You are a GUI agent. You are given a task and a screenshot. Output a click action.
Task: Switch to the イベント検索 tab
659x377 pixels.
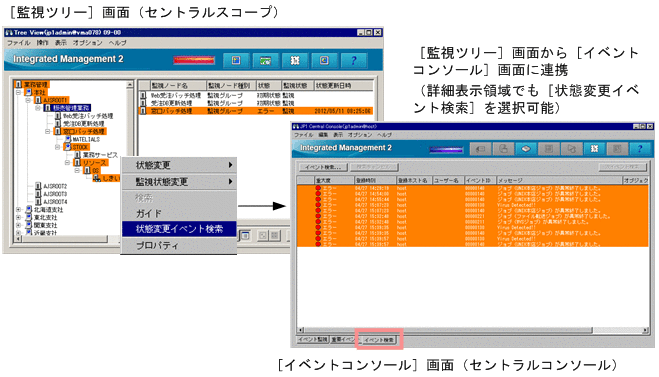[x=379, y=340]
